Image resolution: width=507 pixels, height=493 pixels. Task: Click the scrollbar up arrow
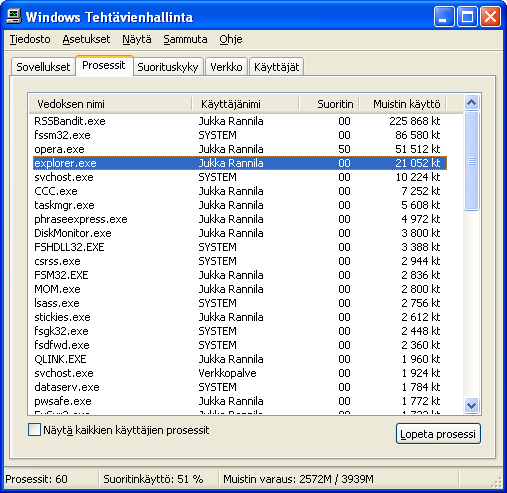tap(471, 102)
